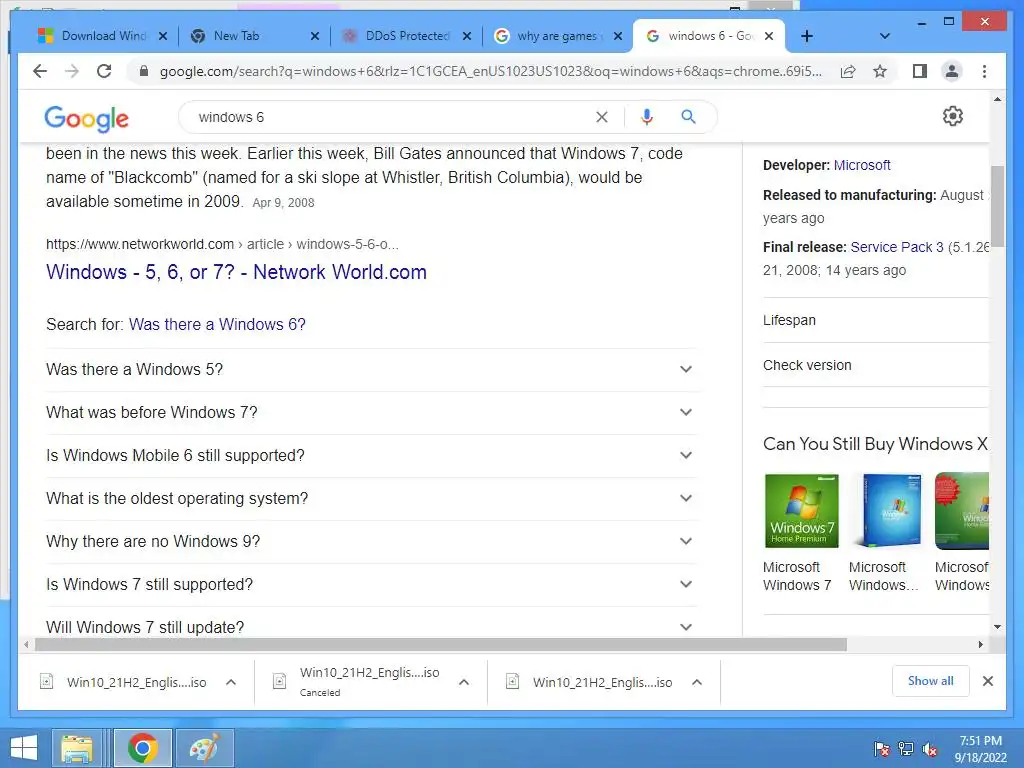Close the downloads bar

(987, 681)
